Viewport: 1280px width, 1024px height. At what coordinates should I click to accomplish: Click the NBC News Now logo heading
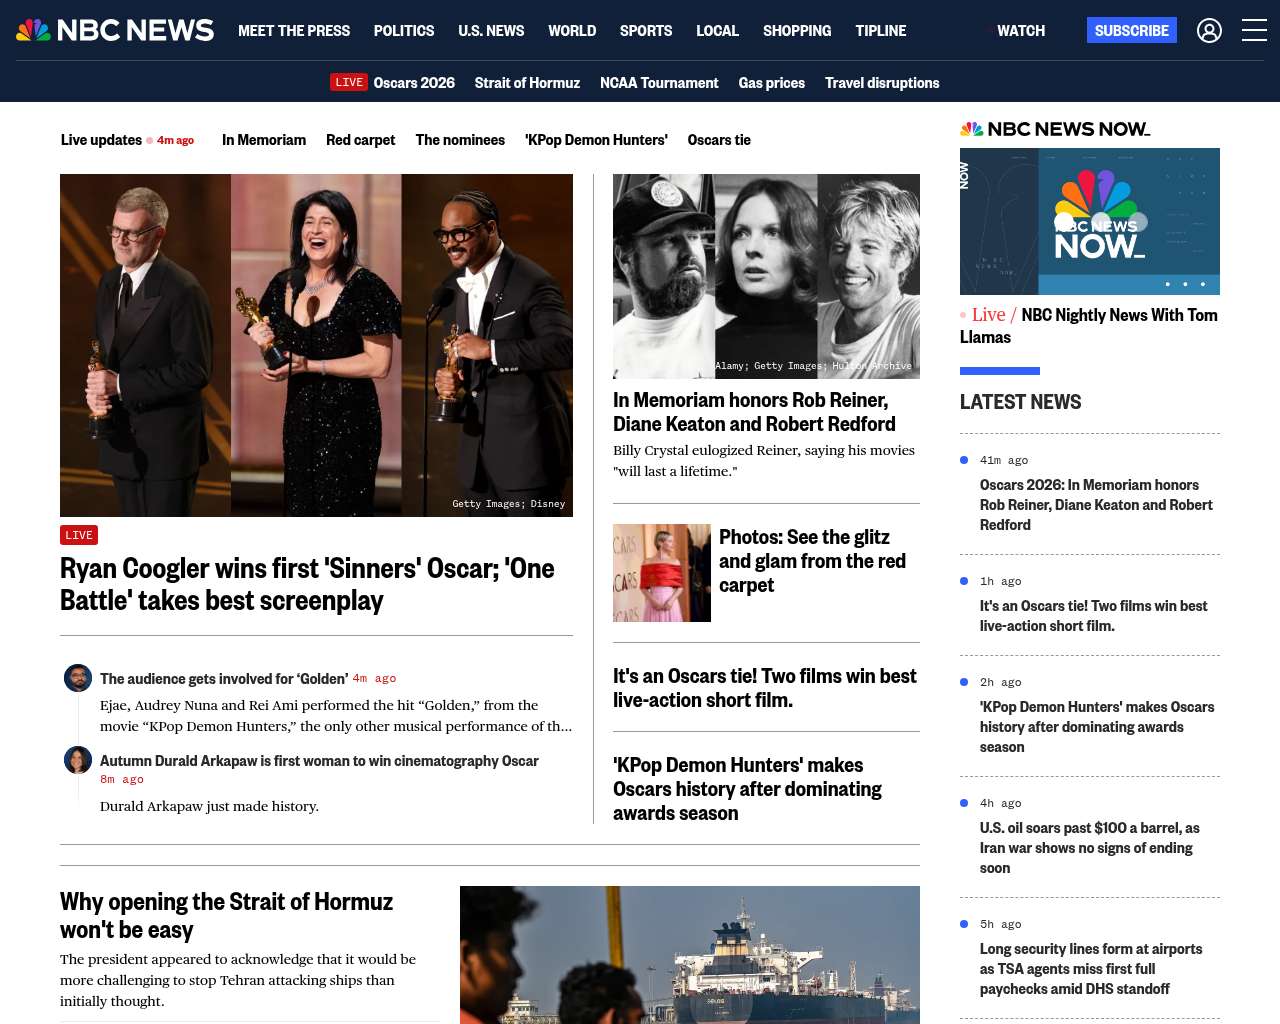point(1055,129)
